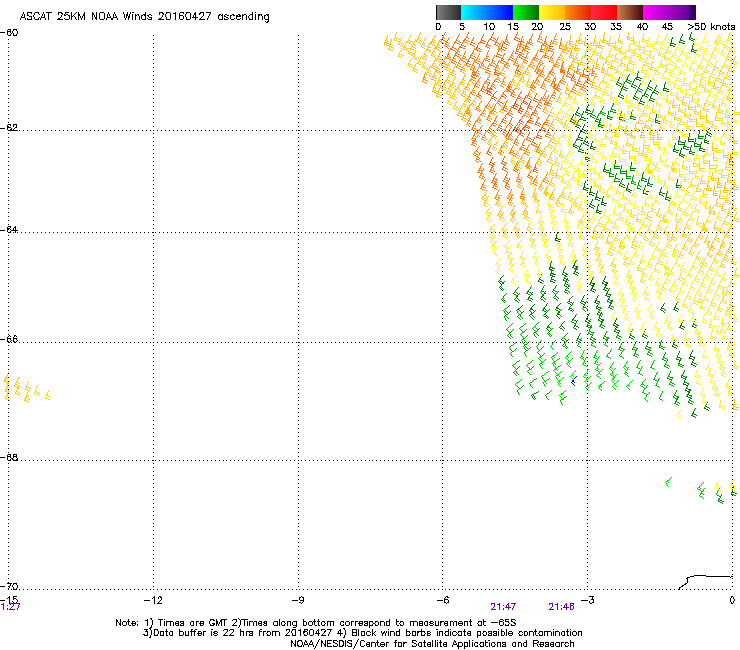Click the NOAA/NESDIS credit line

coord(432,644)
